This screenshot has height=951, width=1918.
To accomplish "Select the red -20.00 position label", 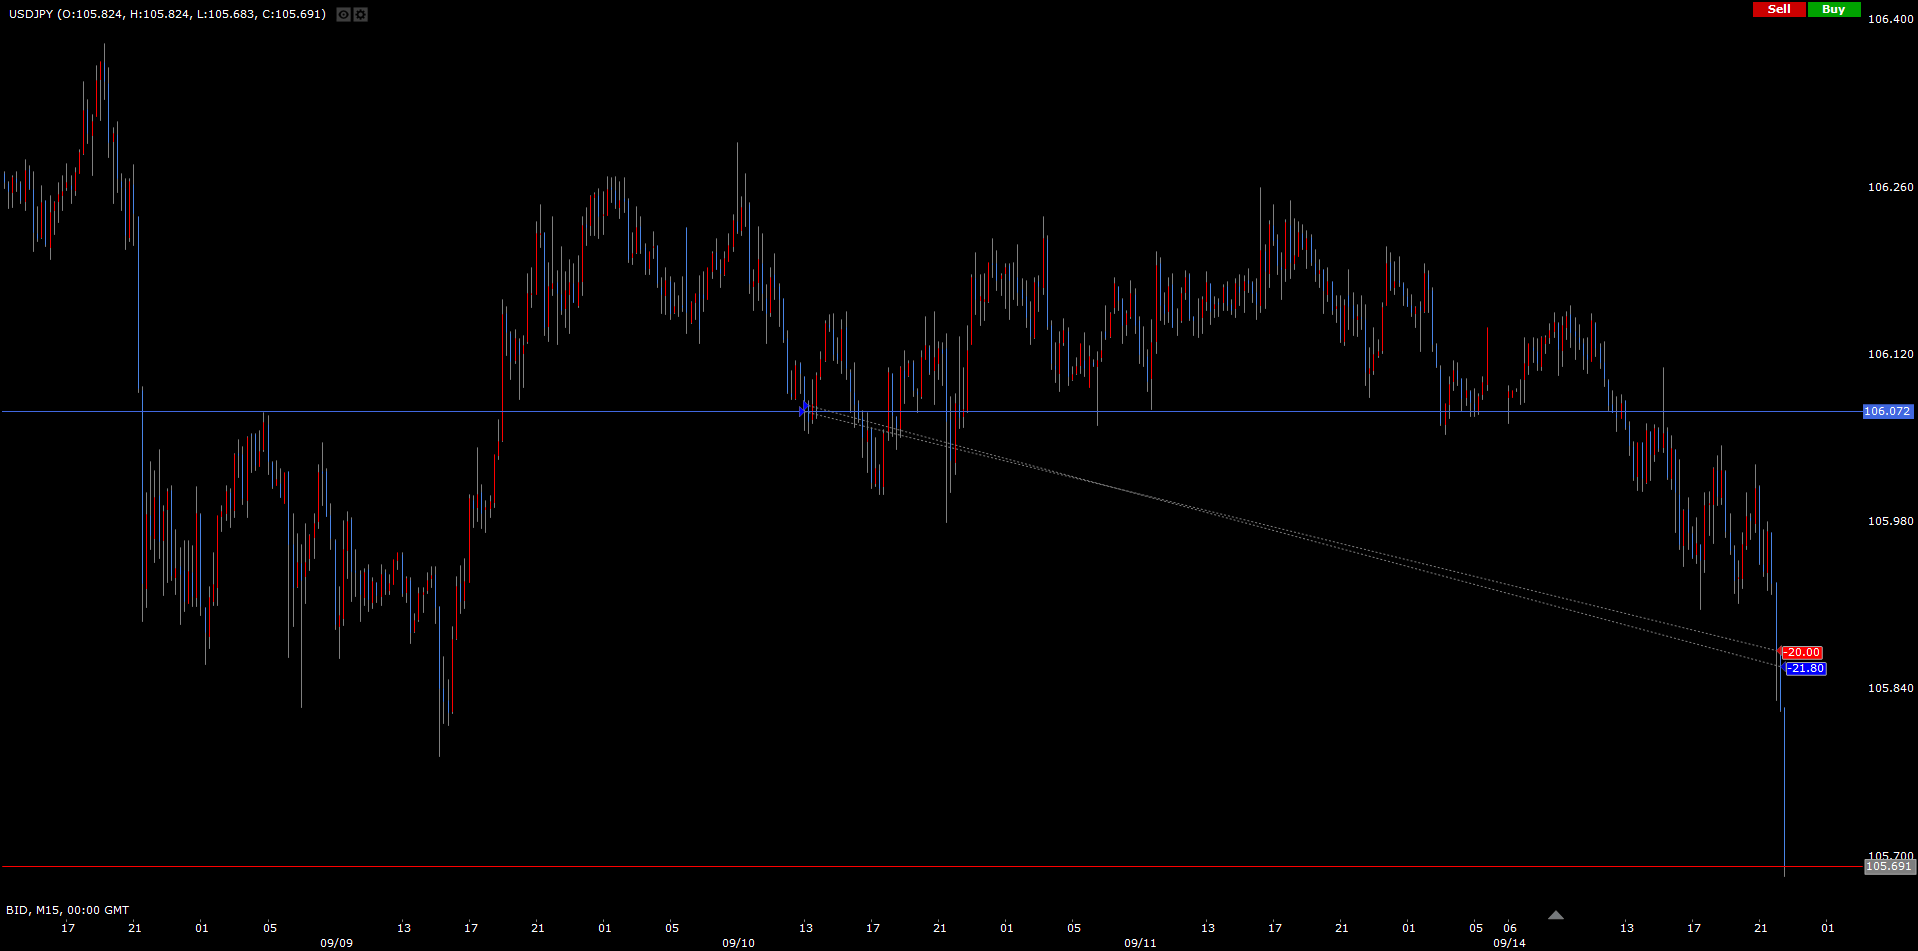I will coord(1802,653).
